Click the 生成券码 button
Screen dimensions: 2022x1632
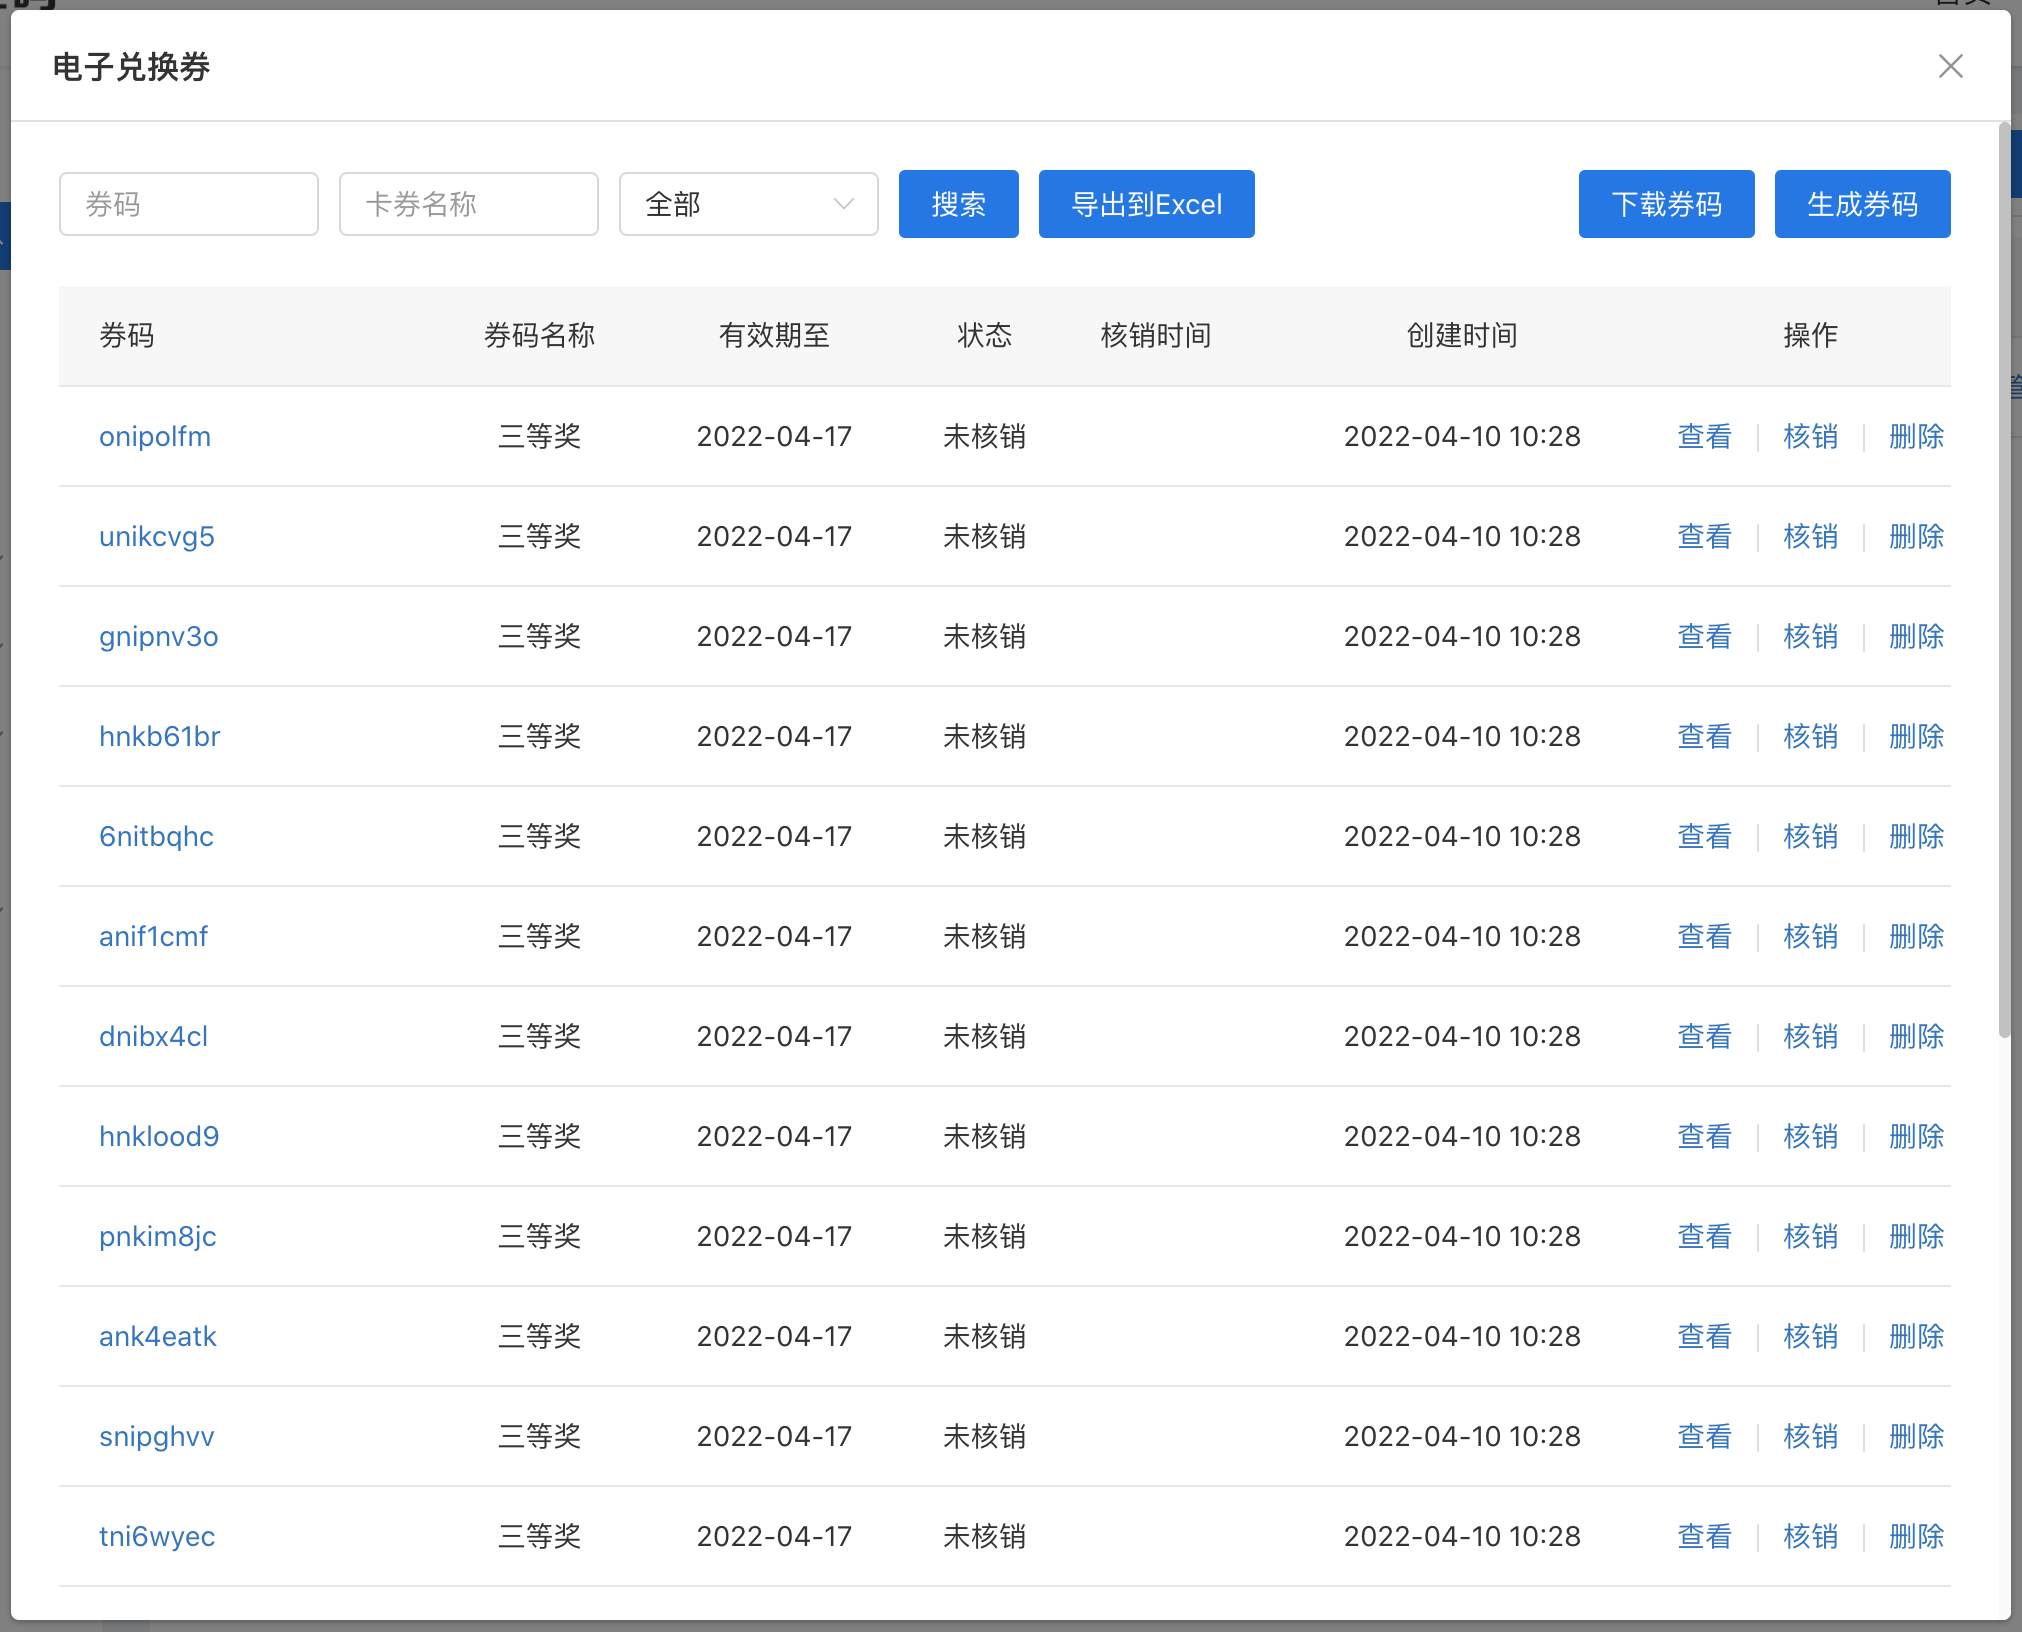1862,204
